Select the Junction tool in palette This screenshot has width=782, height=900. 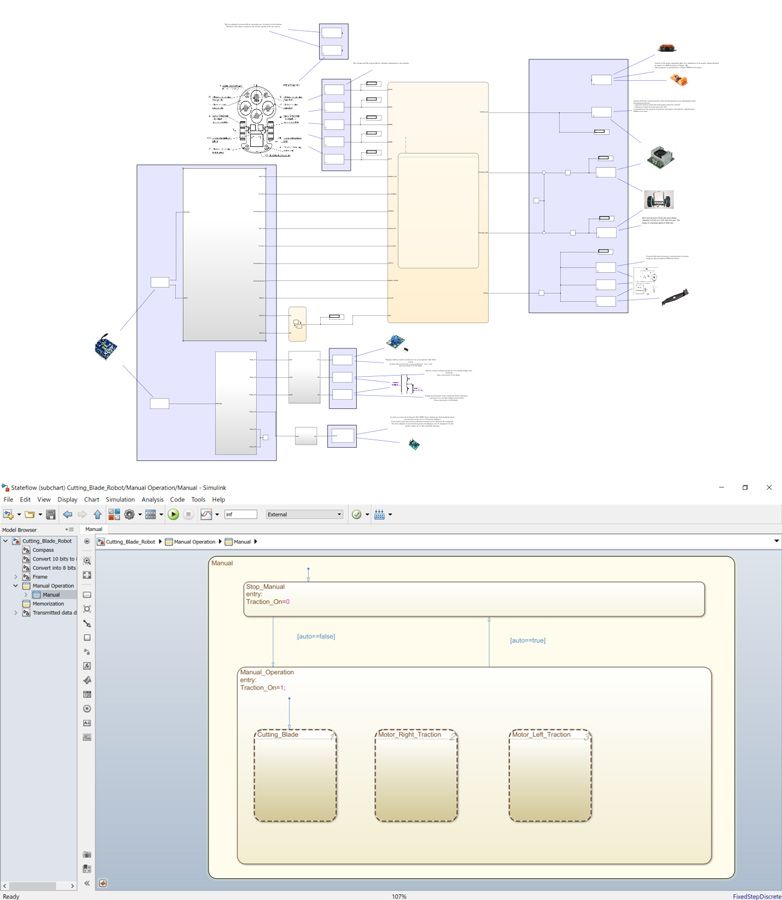coord(87,608)
